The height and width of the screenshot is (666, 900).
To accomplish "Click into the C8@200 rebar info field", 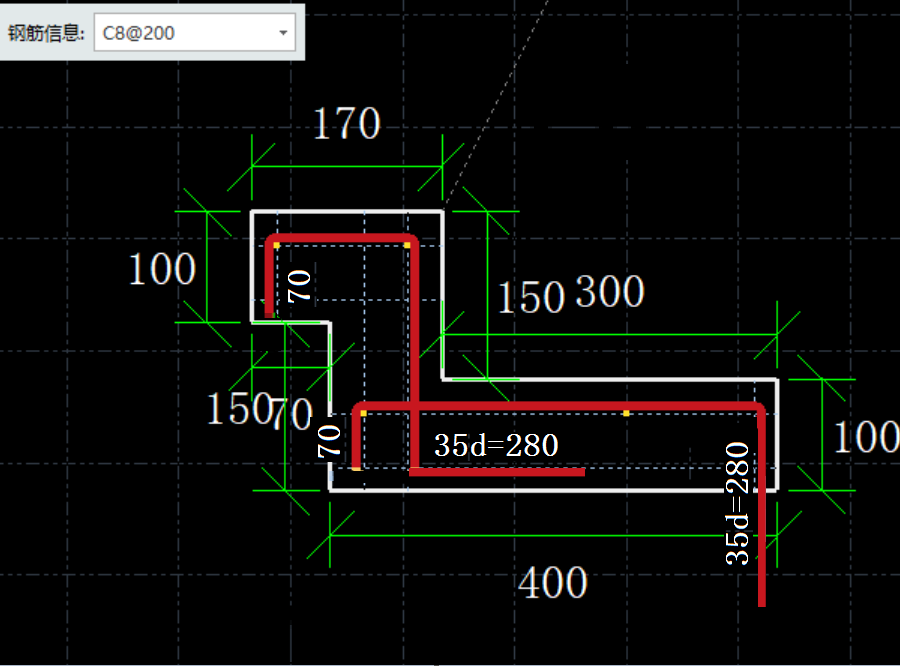I will [x=195, y=33].
